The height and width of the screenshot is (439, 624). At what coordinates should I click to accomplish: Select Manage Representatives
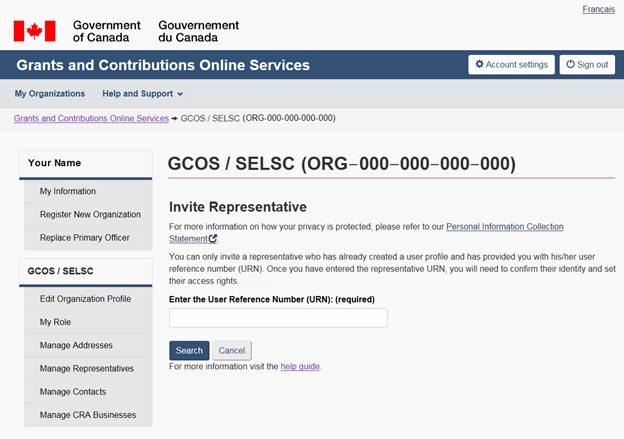tap(87, 368)
